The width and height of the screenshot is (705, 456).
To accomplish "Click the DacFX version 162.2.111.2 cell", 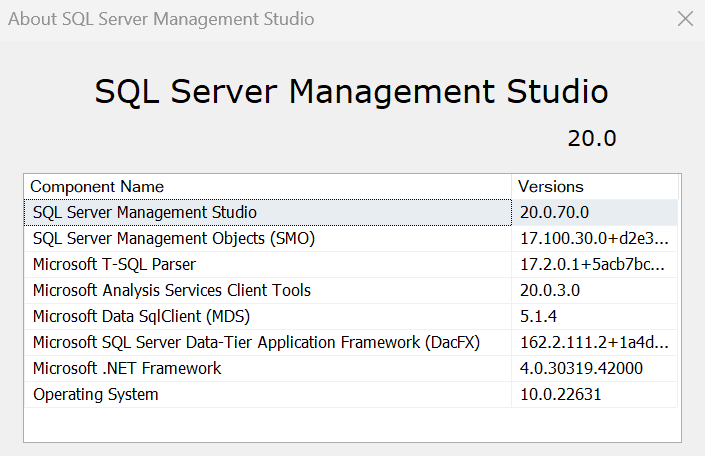I will coord(594,343).
